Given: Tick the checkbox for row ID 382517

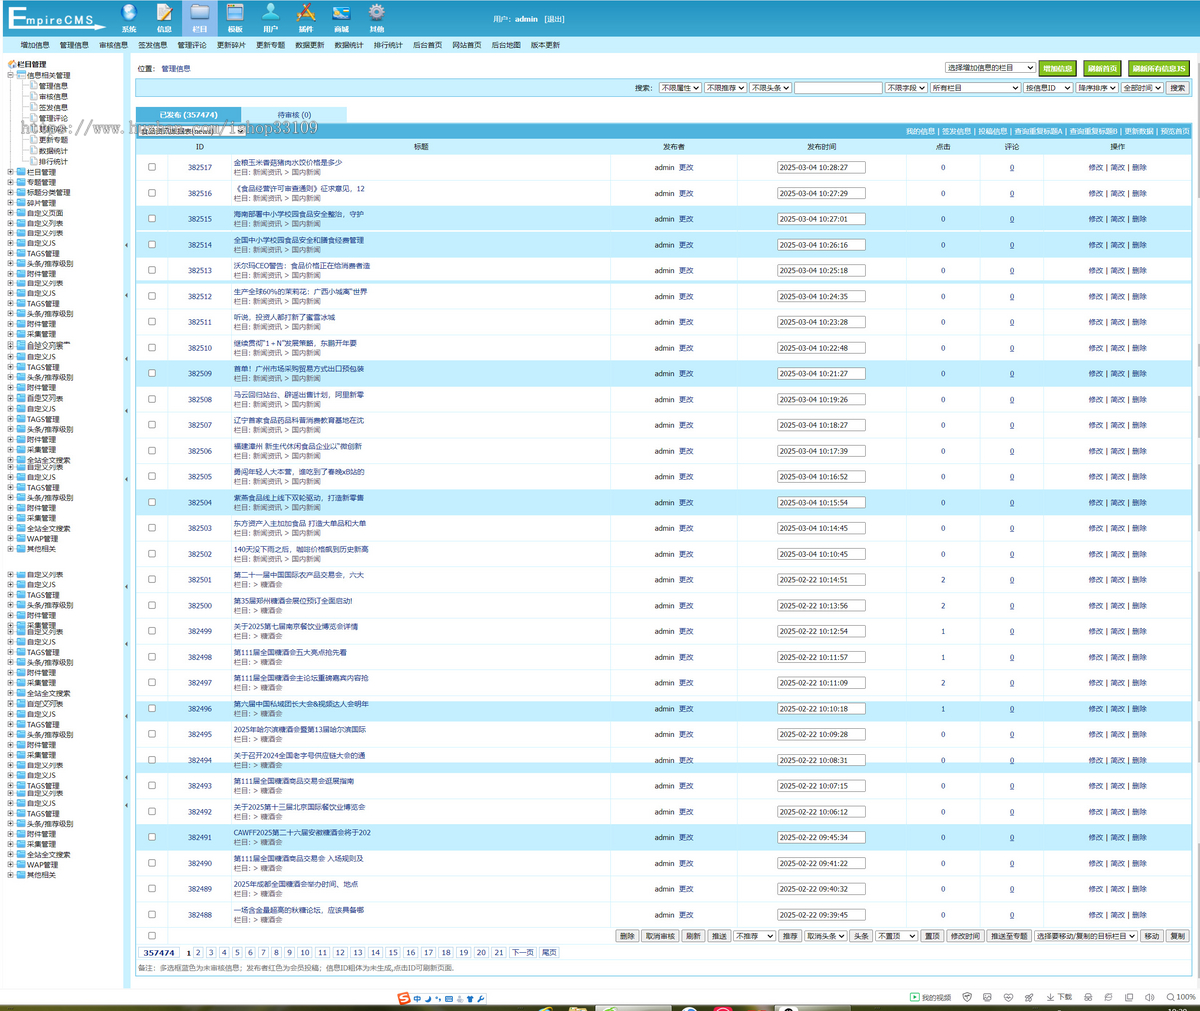Looking at the screenshot, I should point(152,167).
